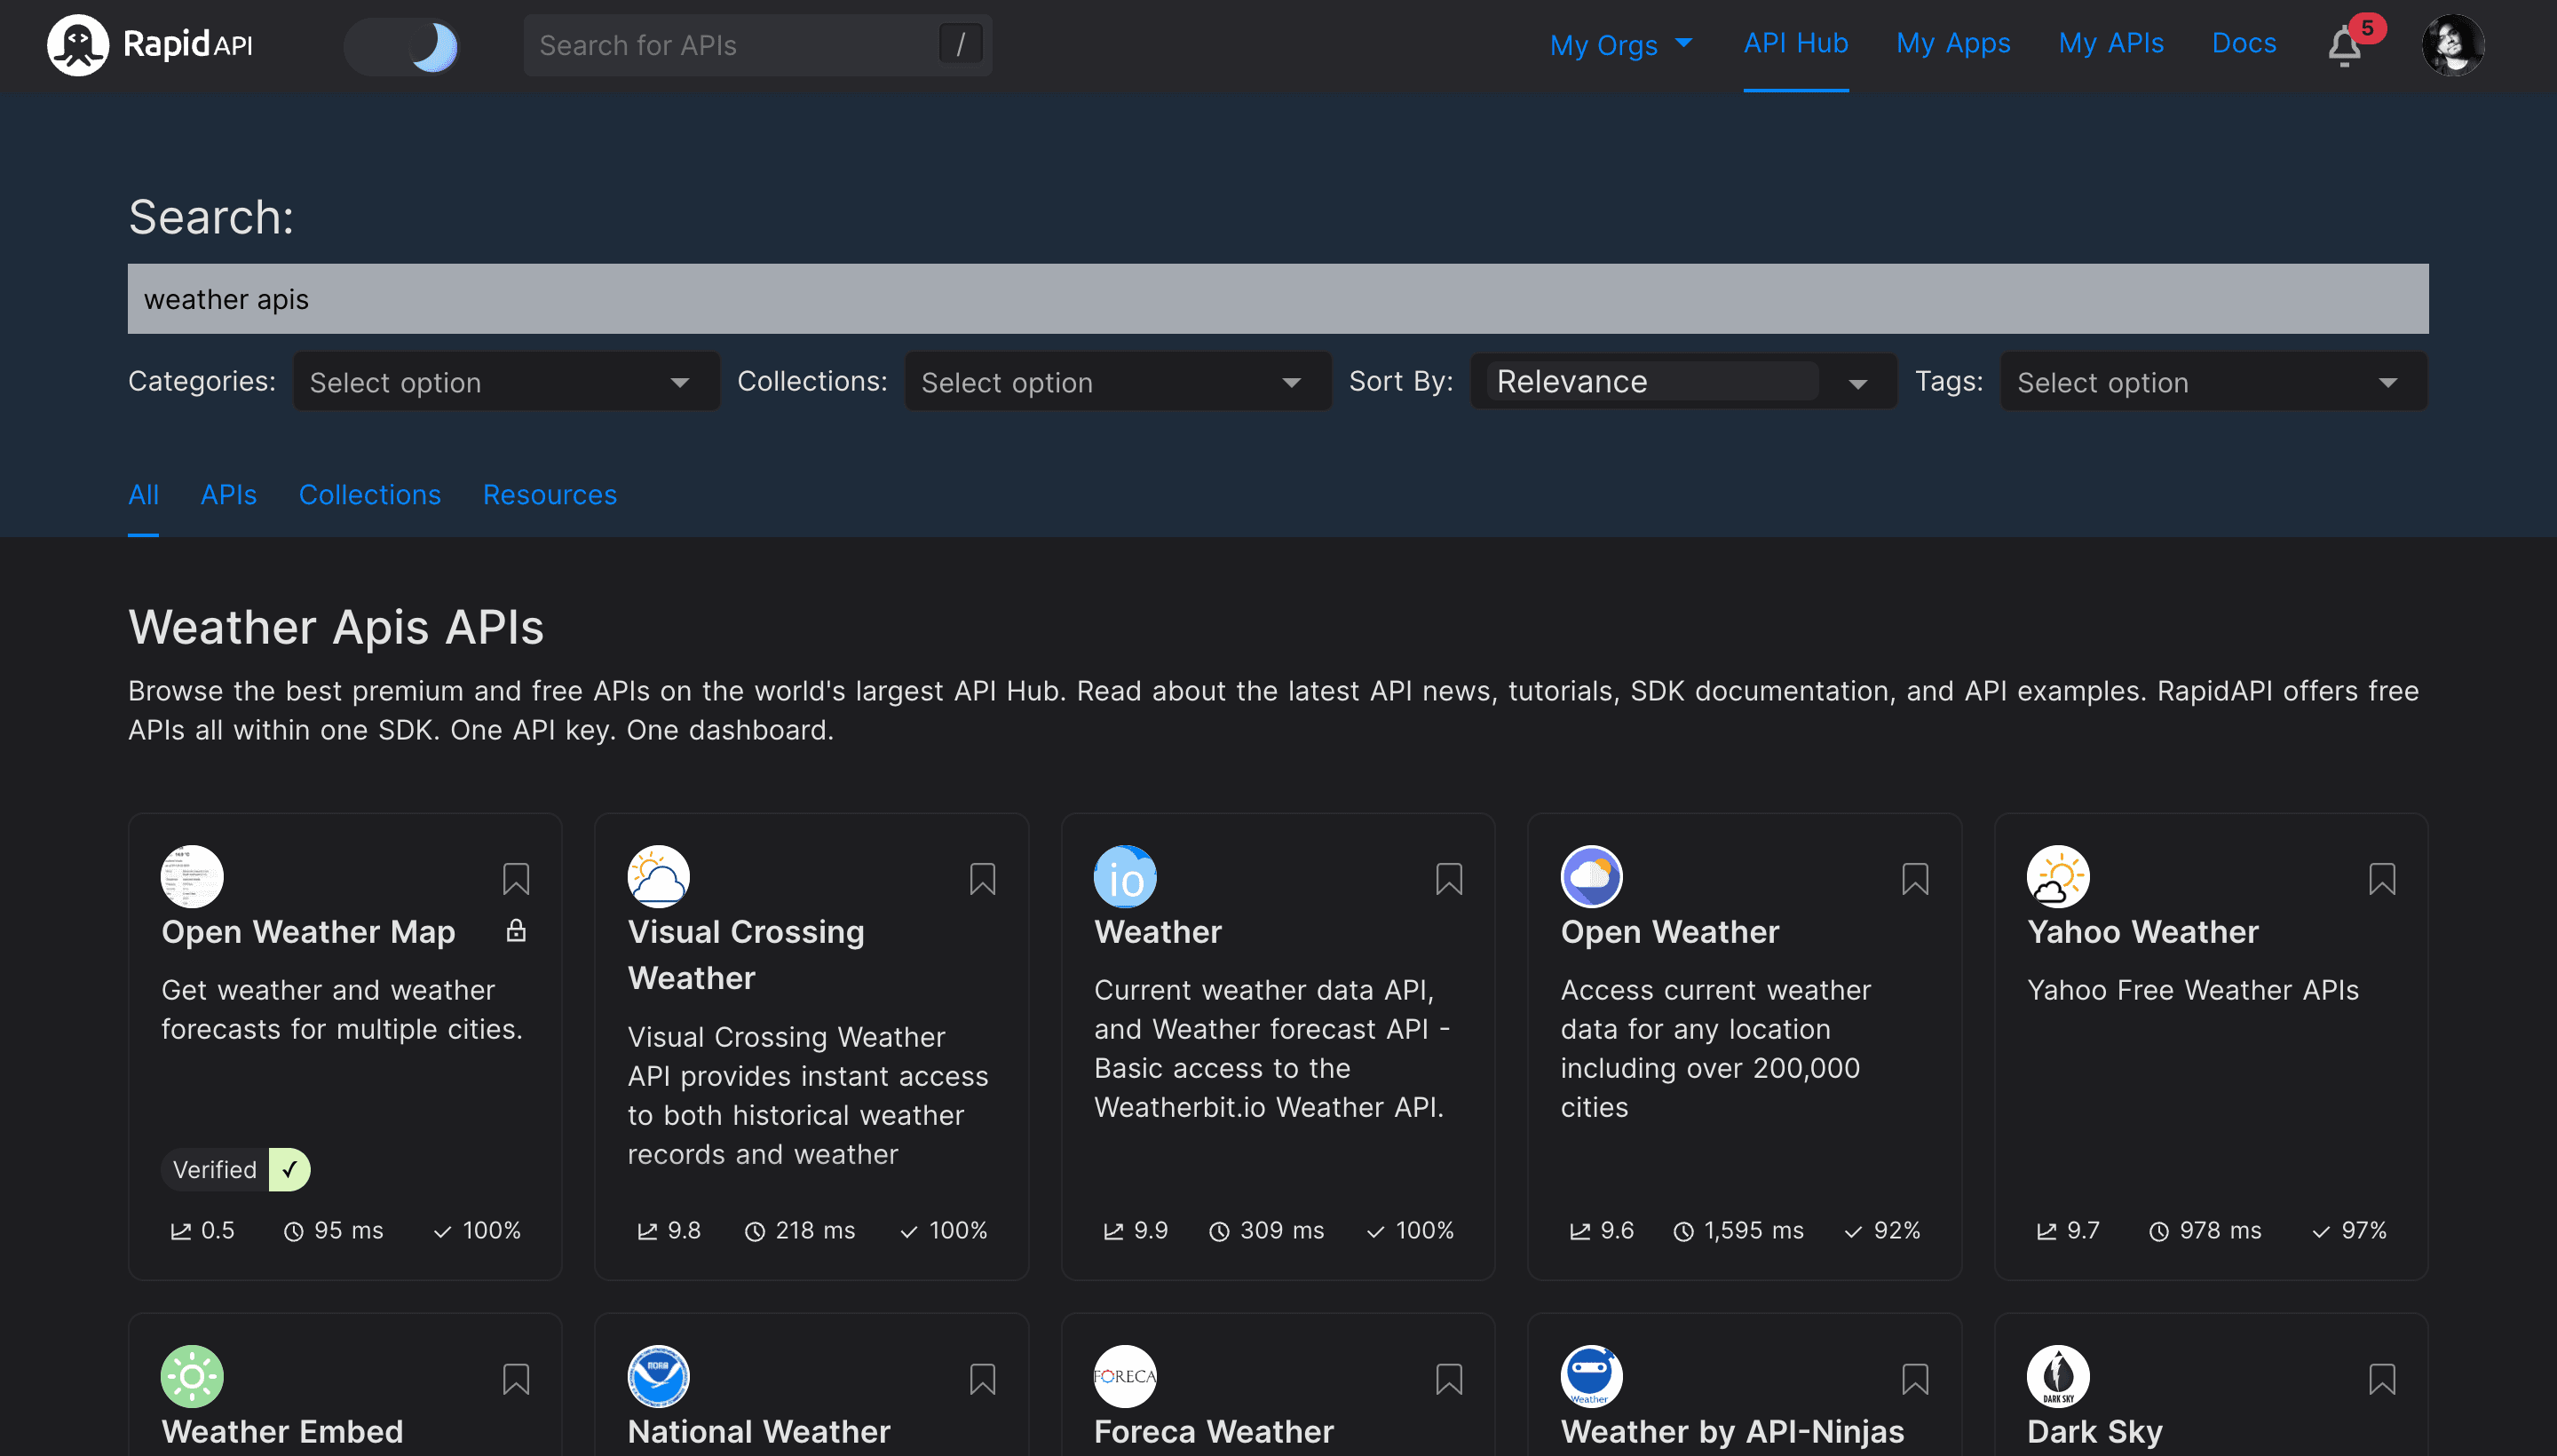
Task: Switch to the Collections tab
Action: click(368, 494)
